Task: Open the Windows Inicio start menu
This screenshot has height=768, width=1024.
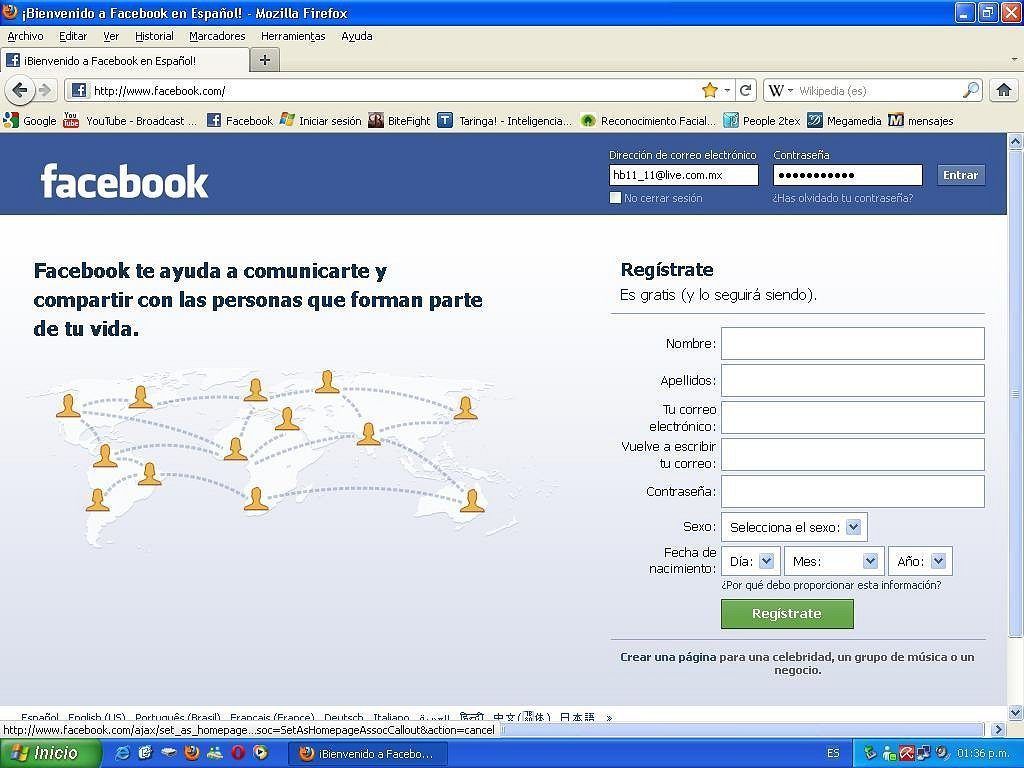Action: 50,753
